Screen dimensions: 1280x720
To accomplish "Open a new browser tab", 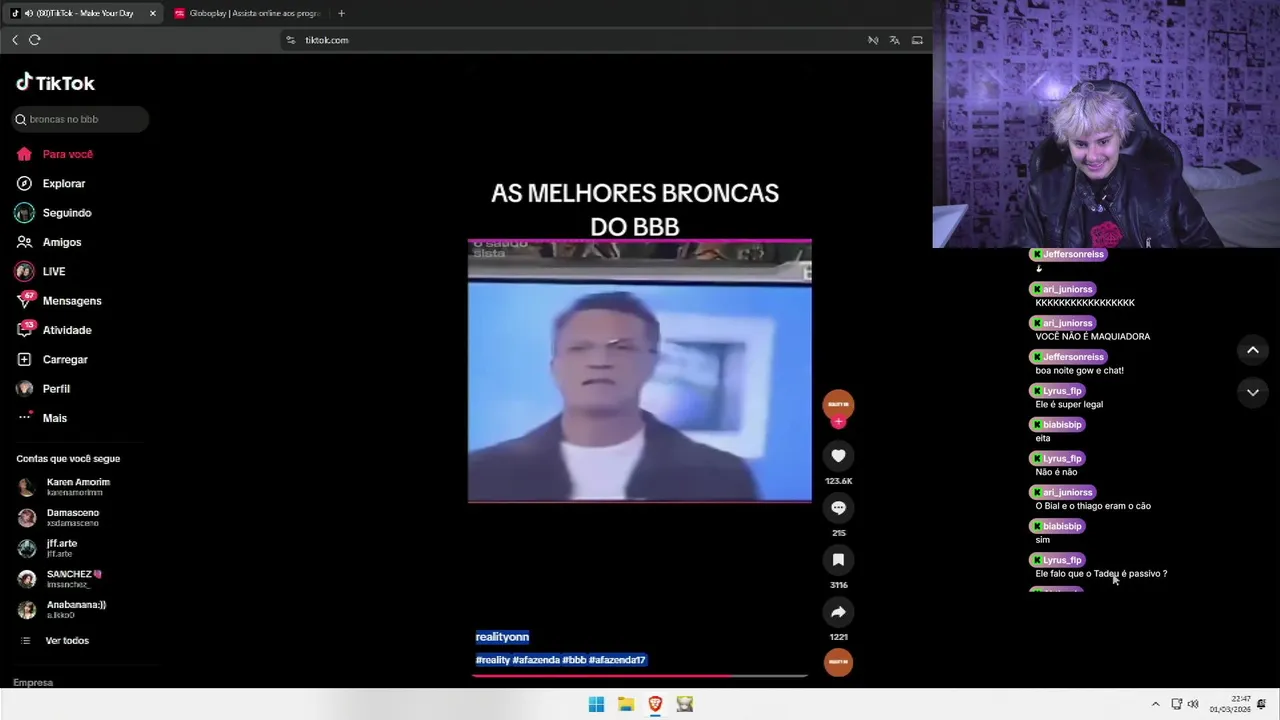I will [x=341, y=13].
